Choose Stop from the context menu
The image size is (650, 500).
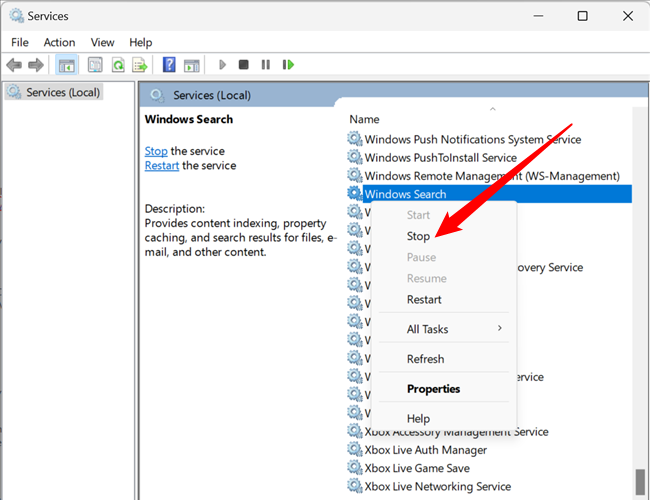[x=418, y=236]
